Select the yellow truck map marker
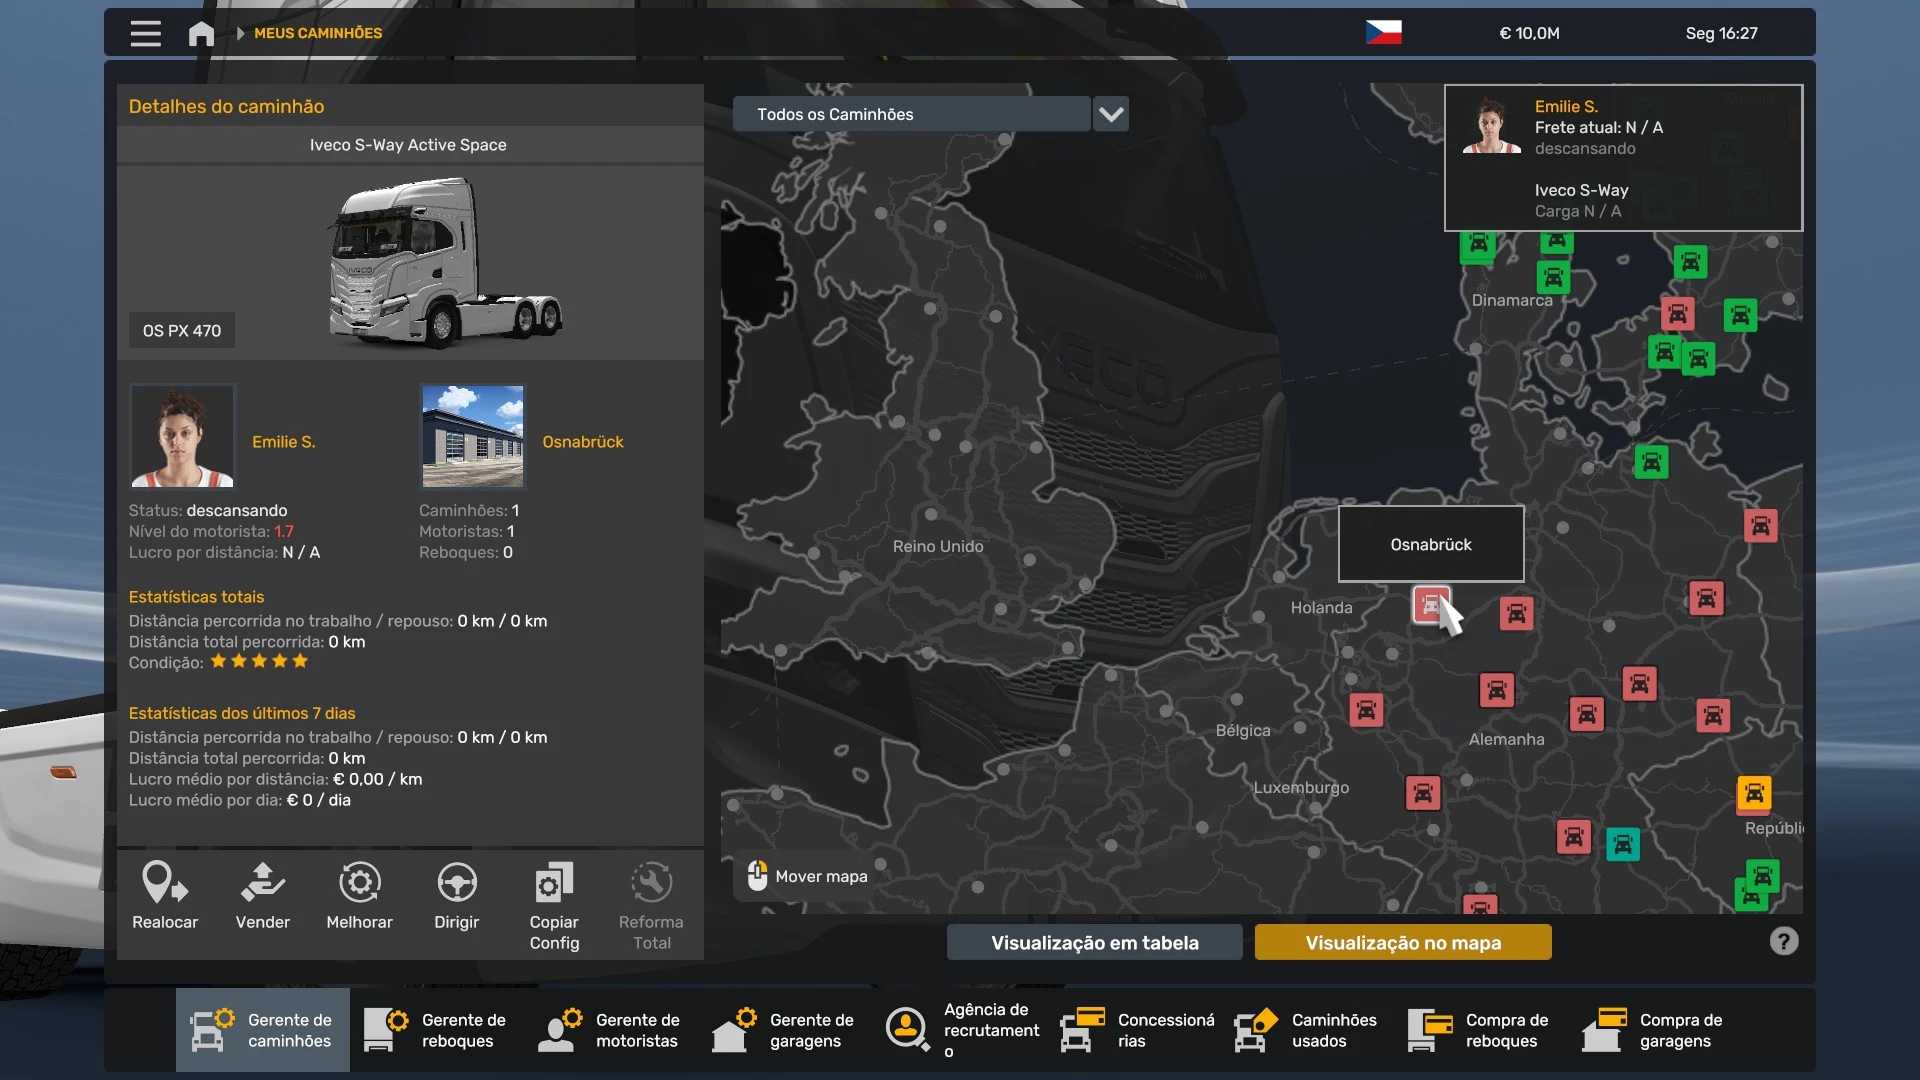Image resolution: width=1920 pixels, height=1080 pixels. [1754, 794]
